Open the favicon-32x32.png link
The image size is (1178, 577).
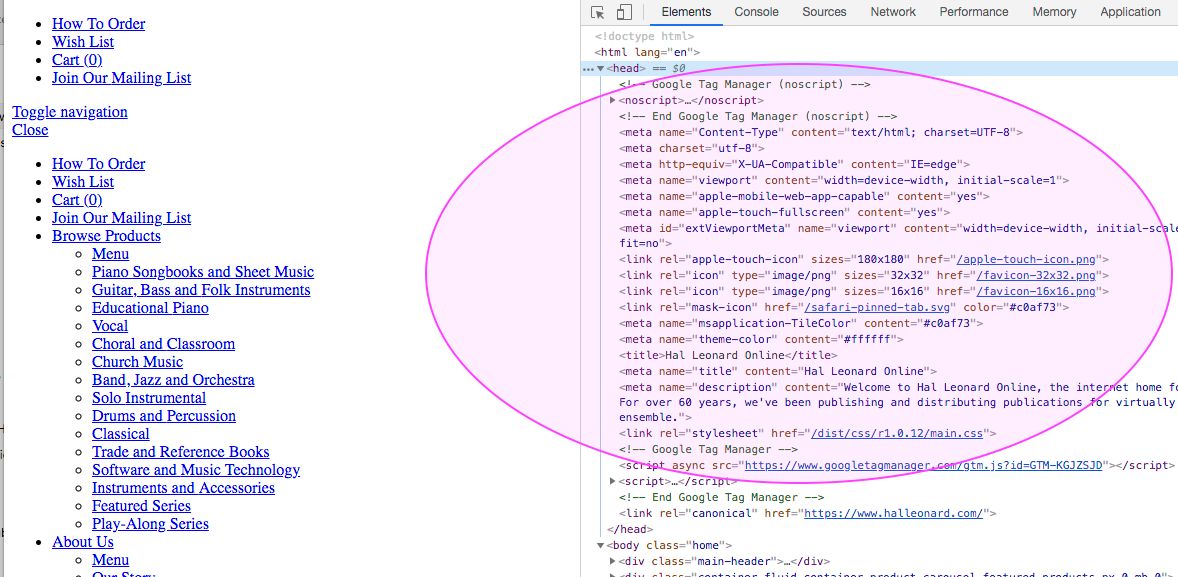[x=1036, y=276]
